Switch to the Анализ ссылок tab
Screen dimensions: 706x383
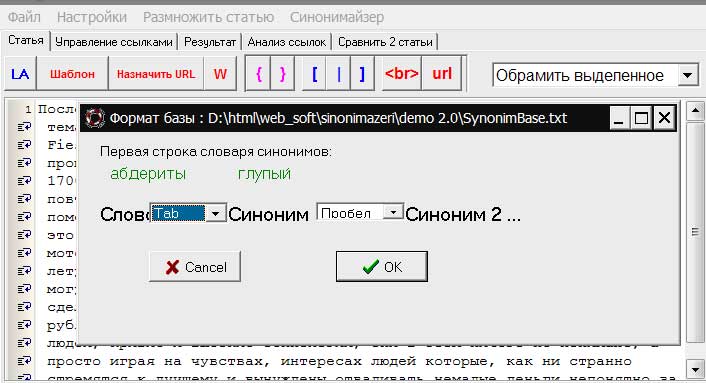287,42
